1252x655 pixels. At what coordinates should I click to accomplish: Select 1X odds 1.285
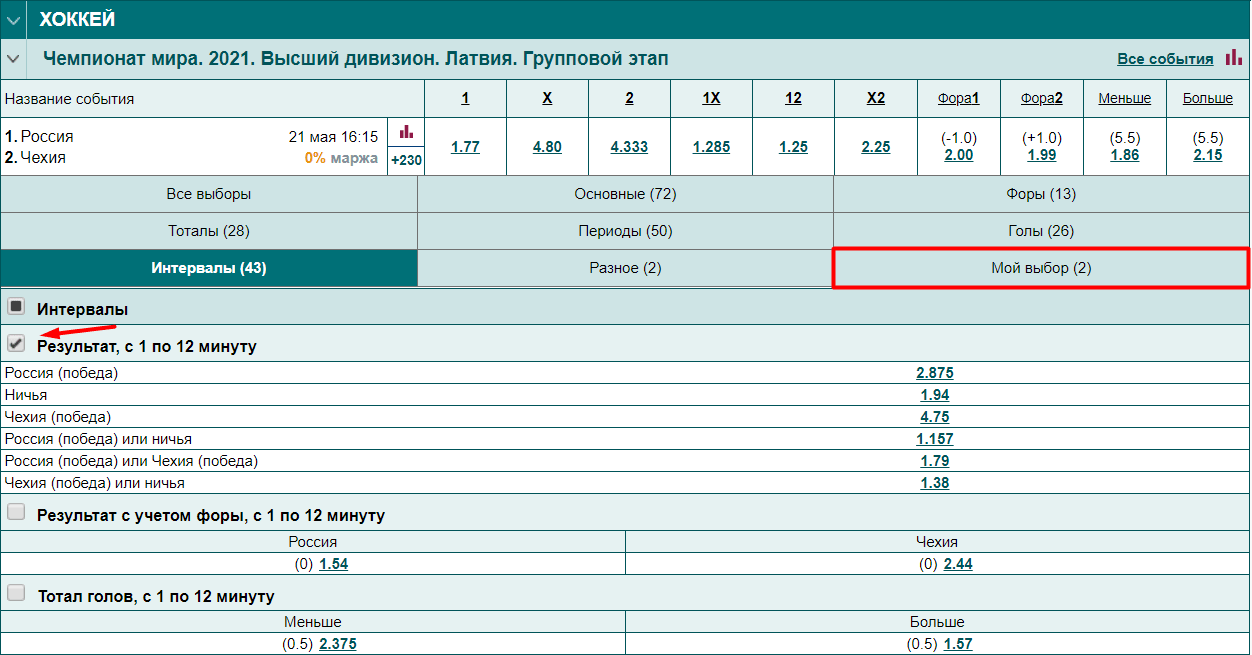711,147
